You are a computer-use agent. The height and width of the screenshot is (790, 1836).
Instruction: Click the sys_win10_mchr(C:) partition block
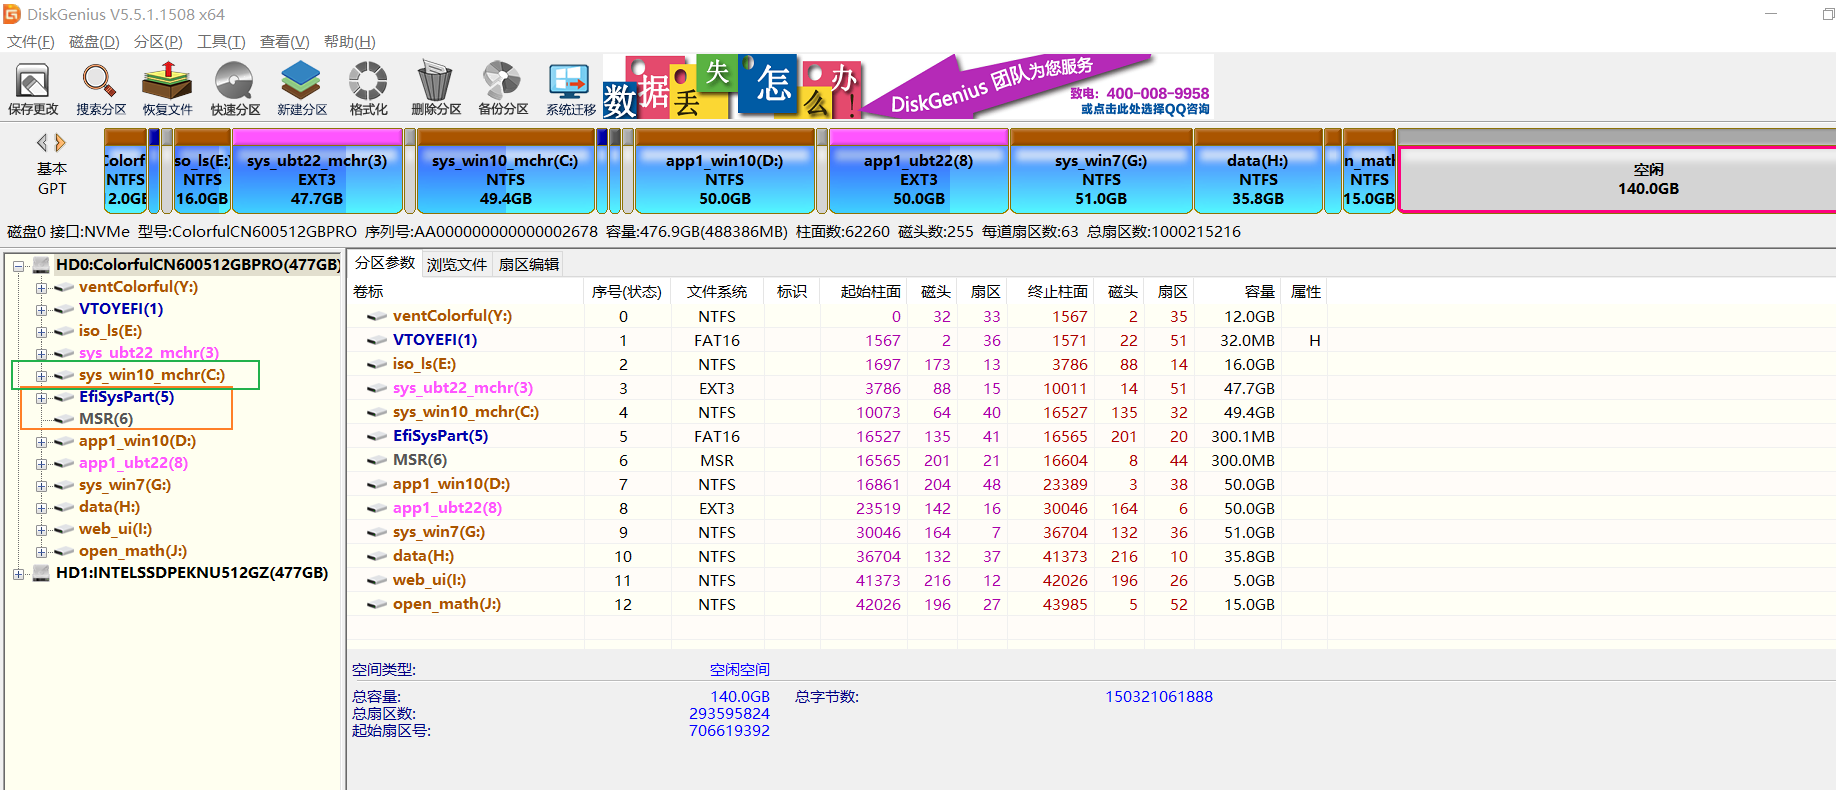pos(505,171)
